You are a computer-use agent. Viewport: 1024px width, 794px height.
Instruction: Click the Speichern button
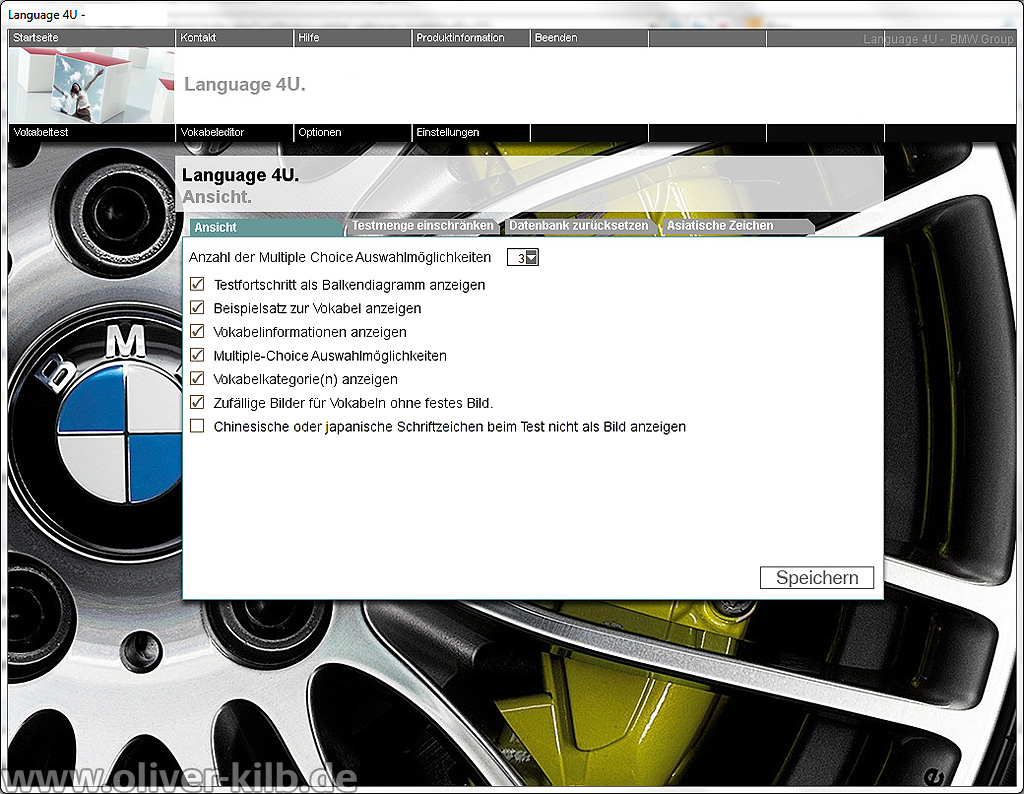coord(817,577)
